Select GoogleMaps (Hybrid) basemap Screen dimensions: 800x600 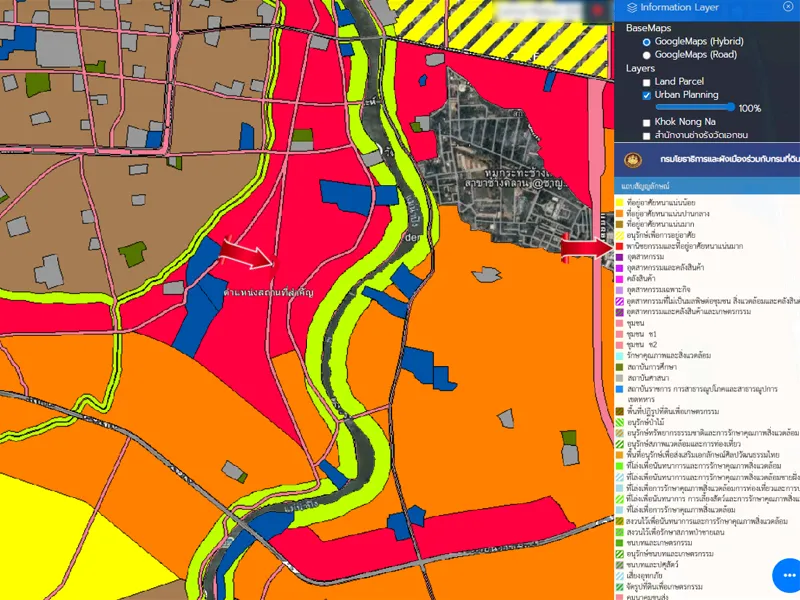point(646,42)
